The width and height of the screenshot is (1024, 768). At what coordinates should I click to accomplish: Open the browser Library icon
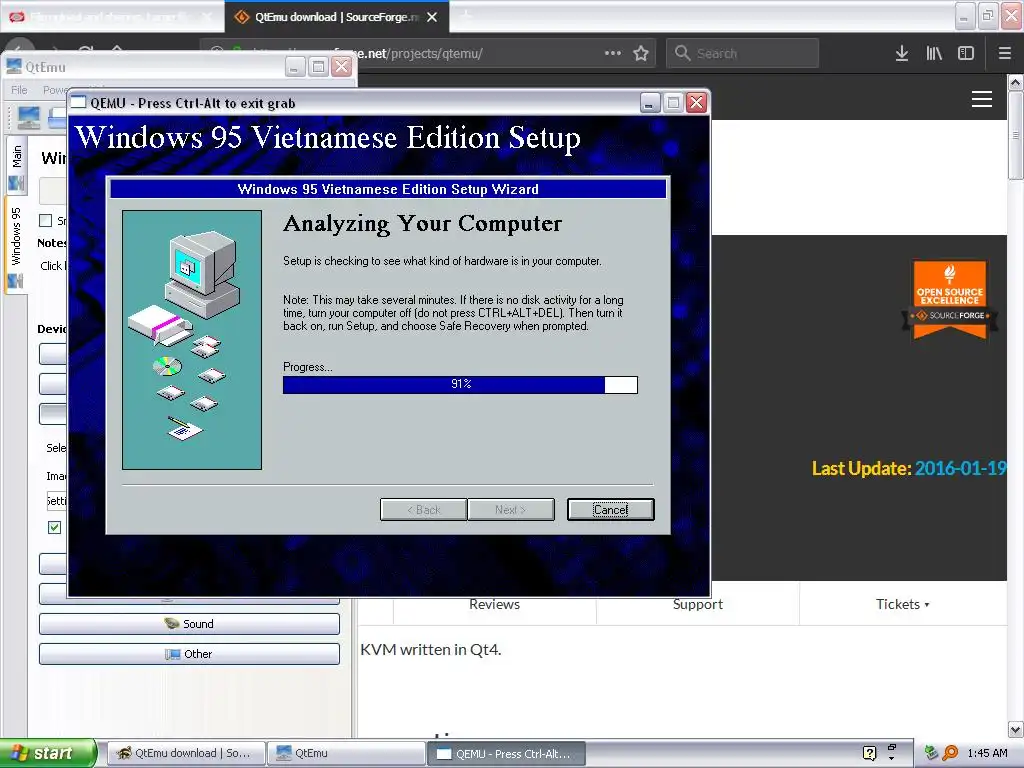click(934, 54)
